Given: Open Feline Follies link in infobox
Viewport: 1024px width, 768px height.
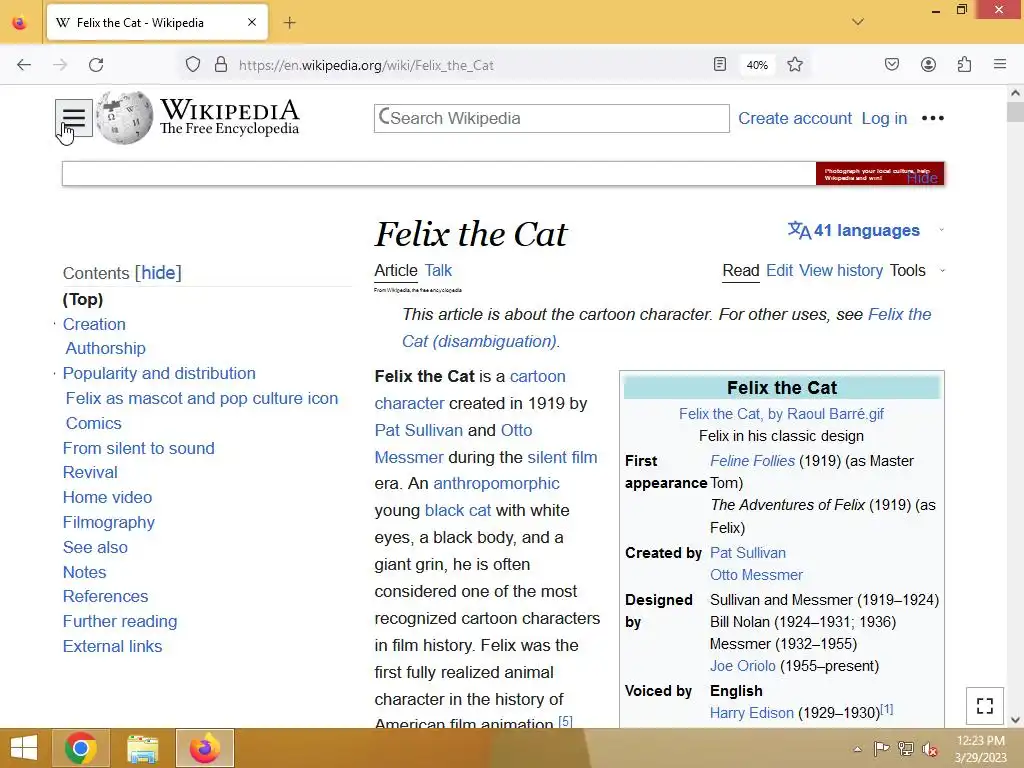Looking at the screenshot, I should pos(752,461).
